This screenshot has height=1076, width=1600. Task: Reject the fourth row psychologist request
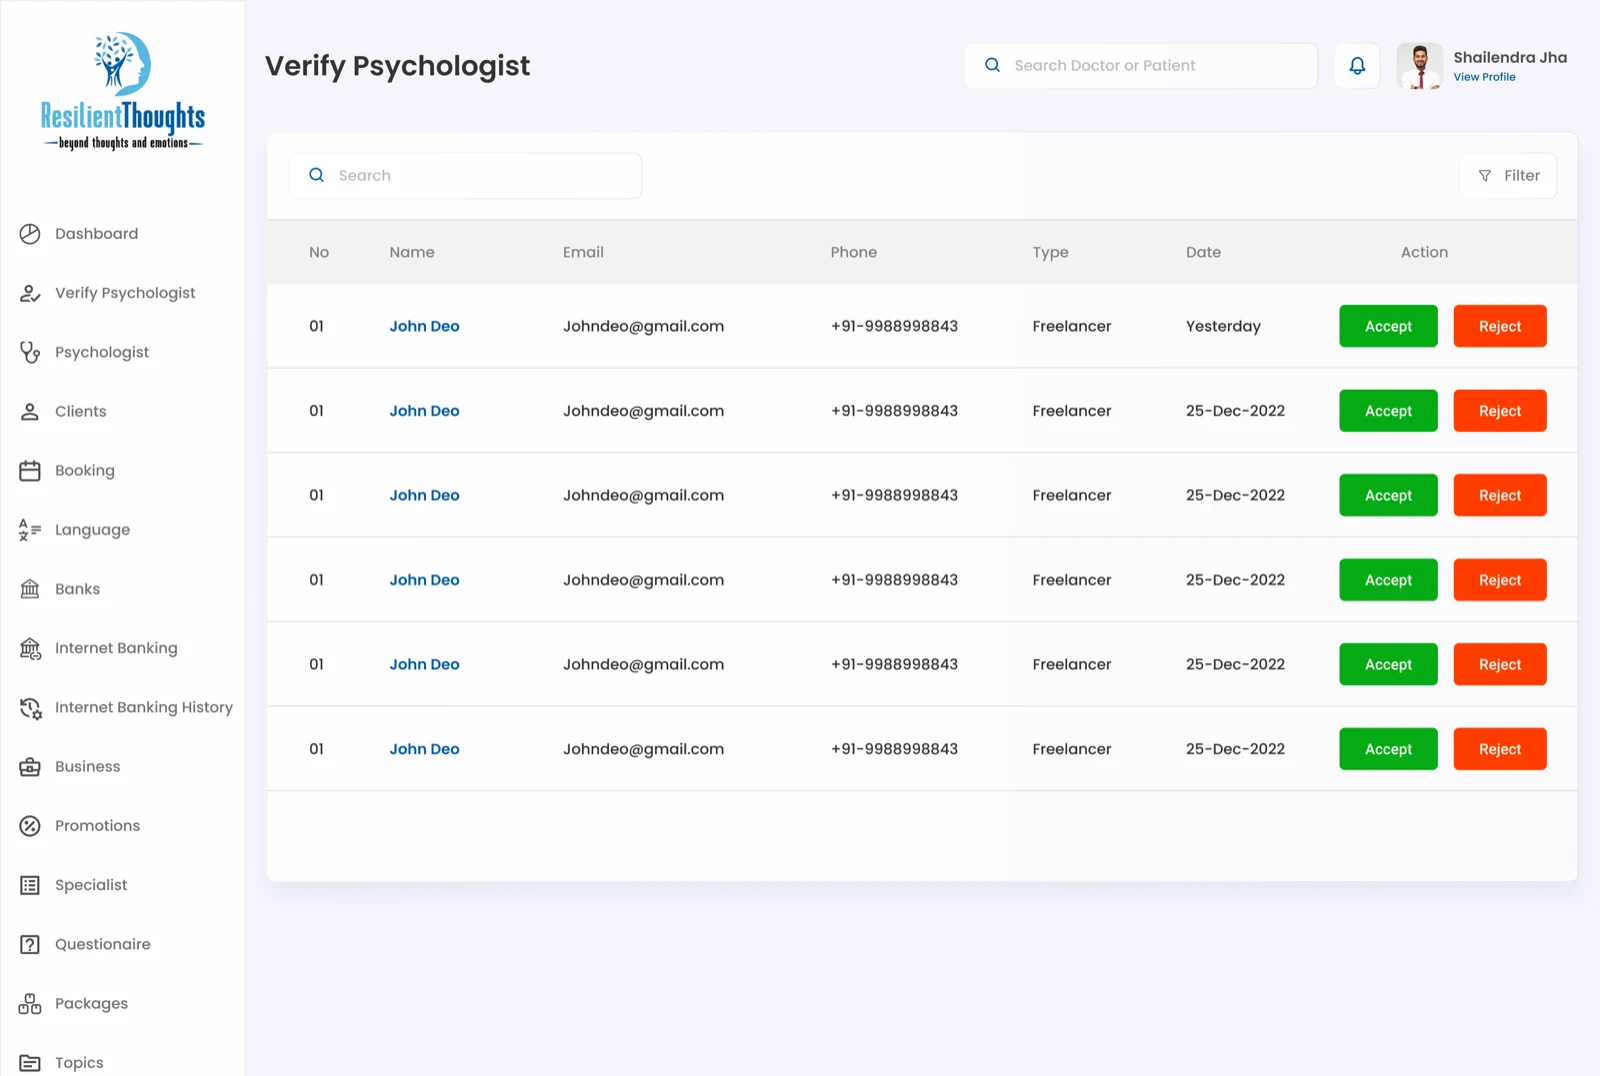(1500, 580)
